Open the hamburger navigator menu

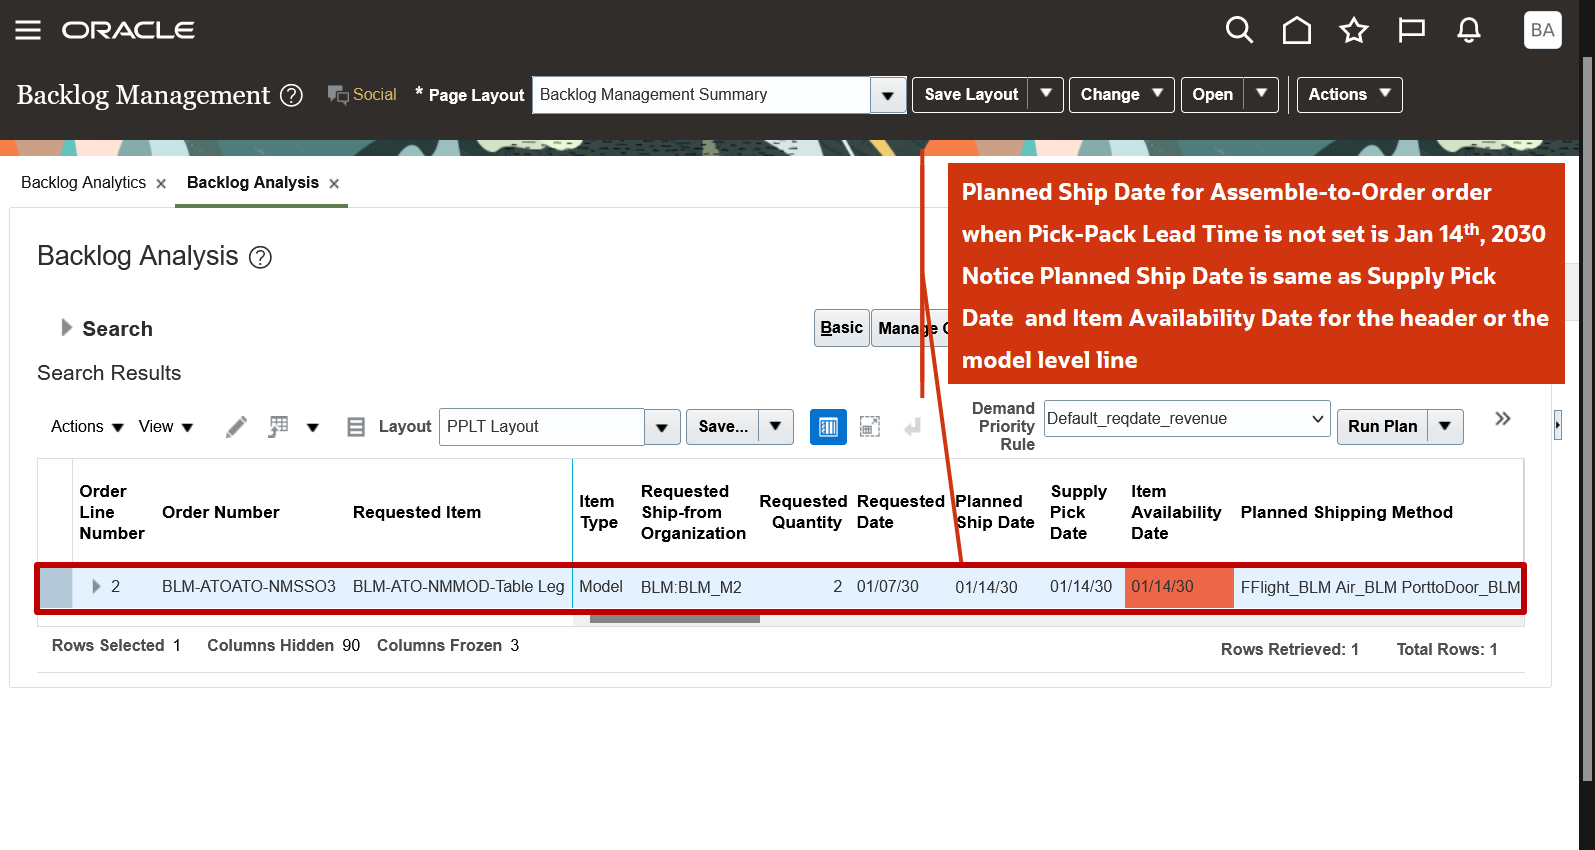click(x=28, y=30)
